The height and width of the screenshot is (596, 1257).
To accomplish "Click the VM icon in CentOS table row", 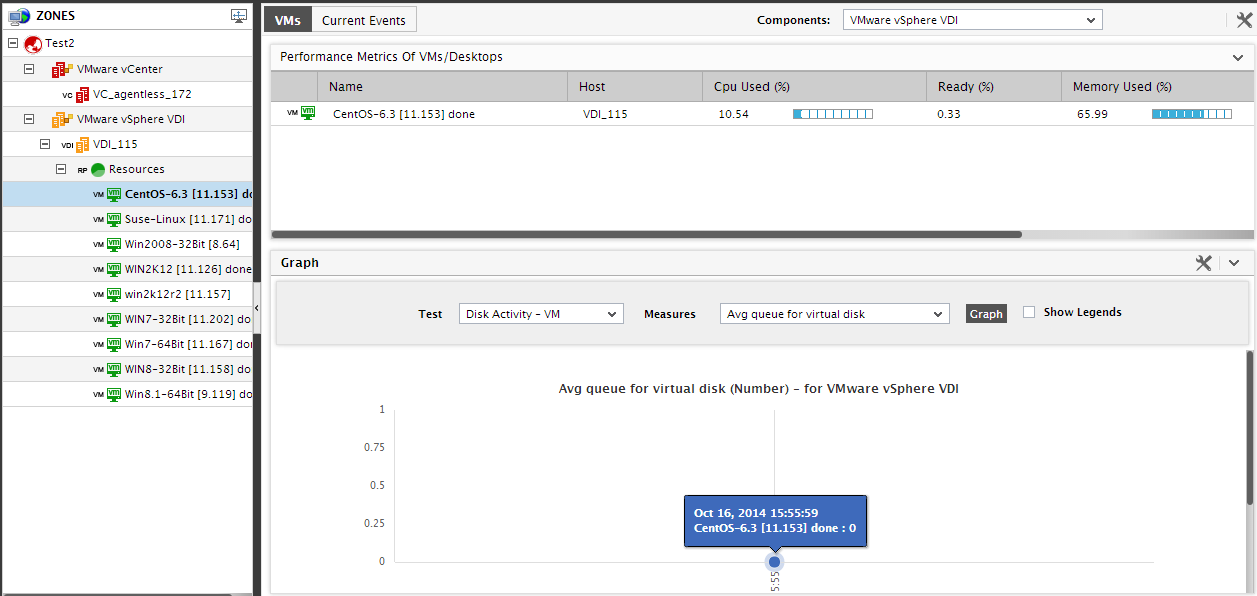I will (308, 113).
